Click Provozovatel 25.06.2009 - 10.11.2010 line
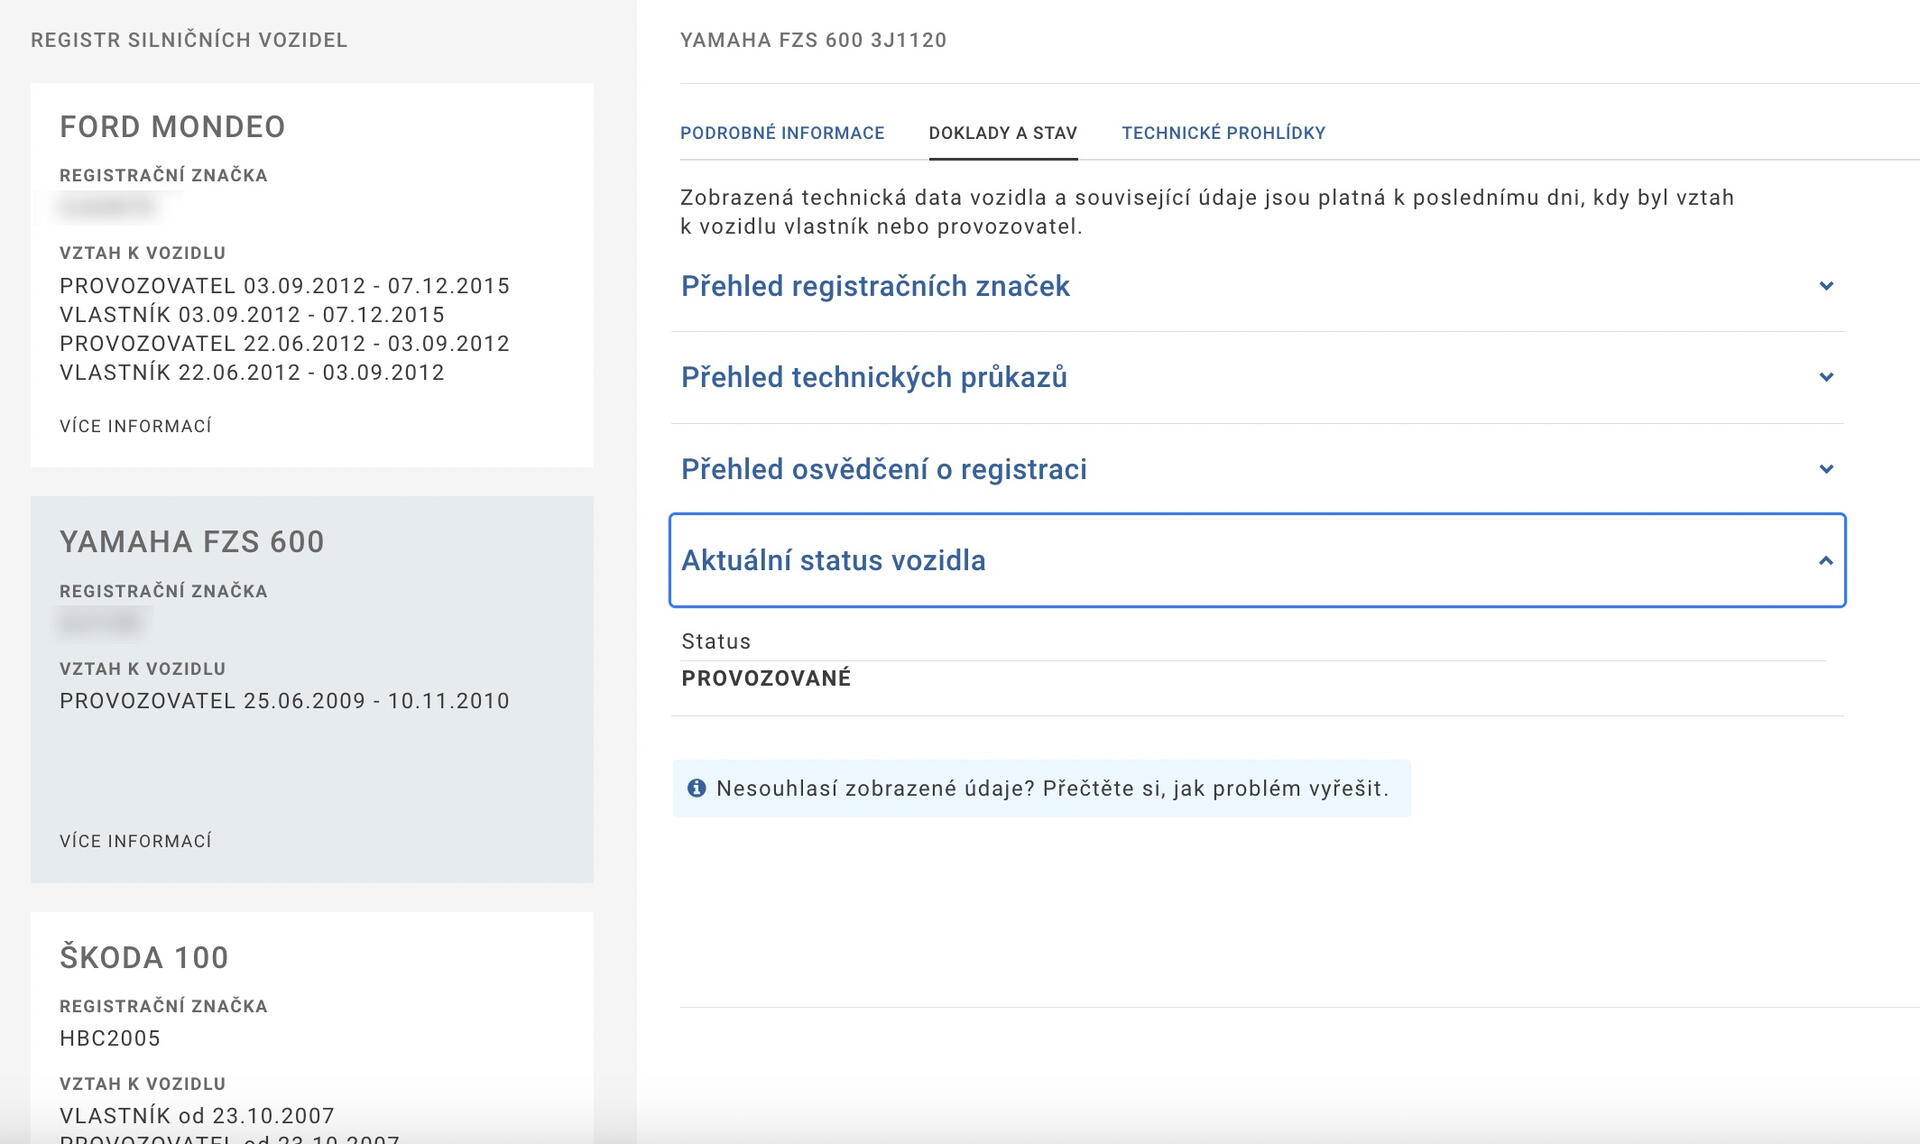The width and height of the screenshot is (1920, 1144). 285,701
